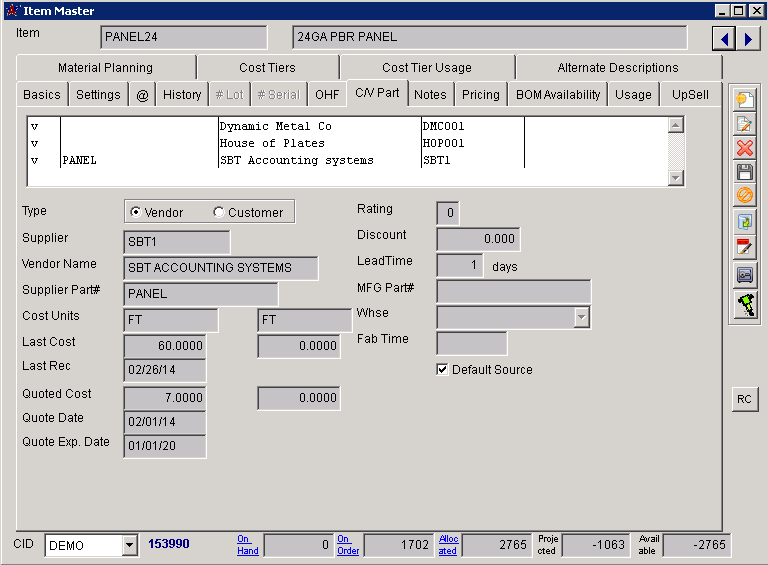Click the orange cancel circle icon

click(744, 195)
